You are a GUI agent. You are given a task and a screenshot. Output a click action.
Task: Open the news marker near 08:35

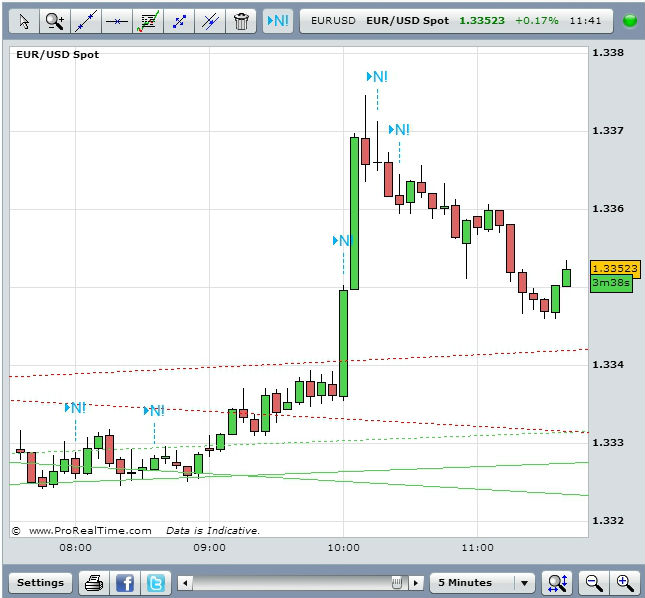click(154, 410)
